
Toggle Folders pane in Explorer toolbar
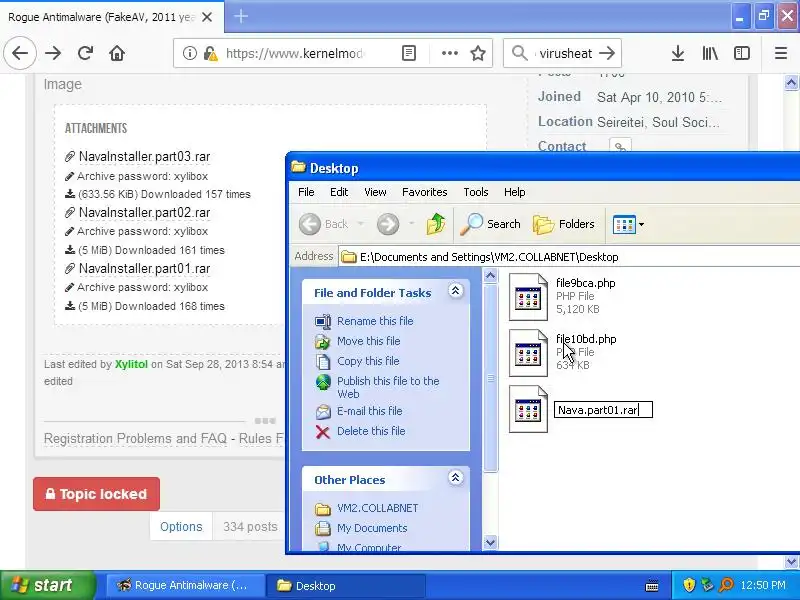coord(564,224)
